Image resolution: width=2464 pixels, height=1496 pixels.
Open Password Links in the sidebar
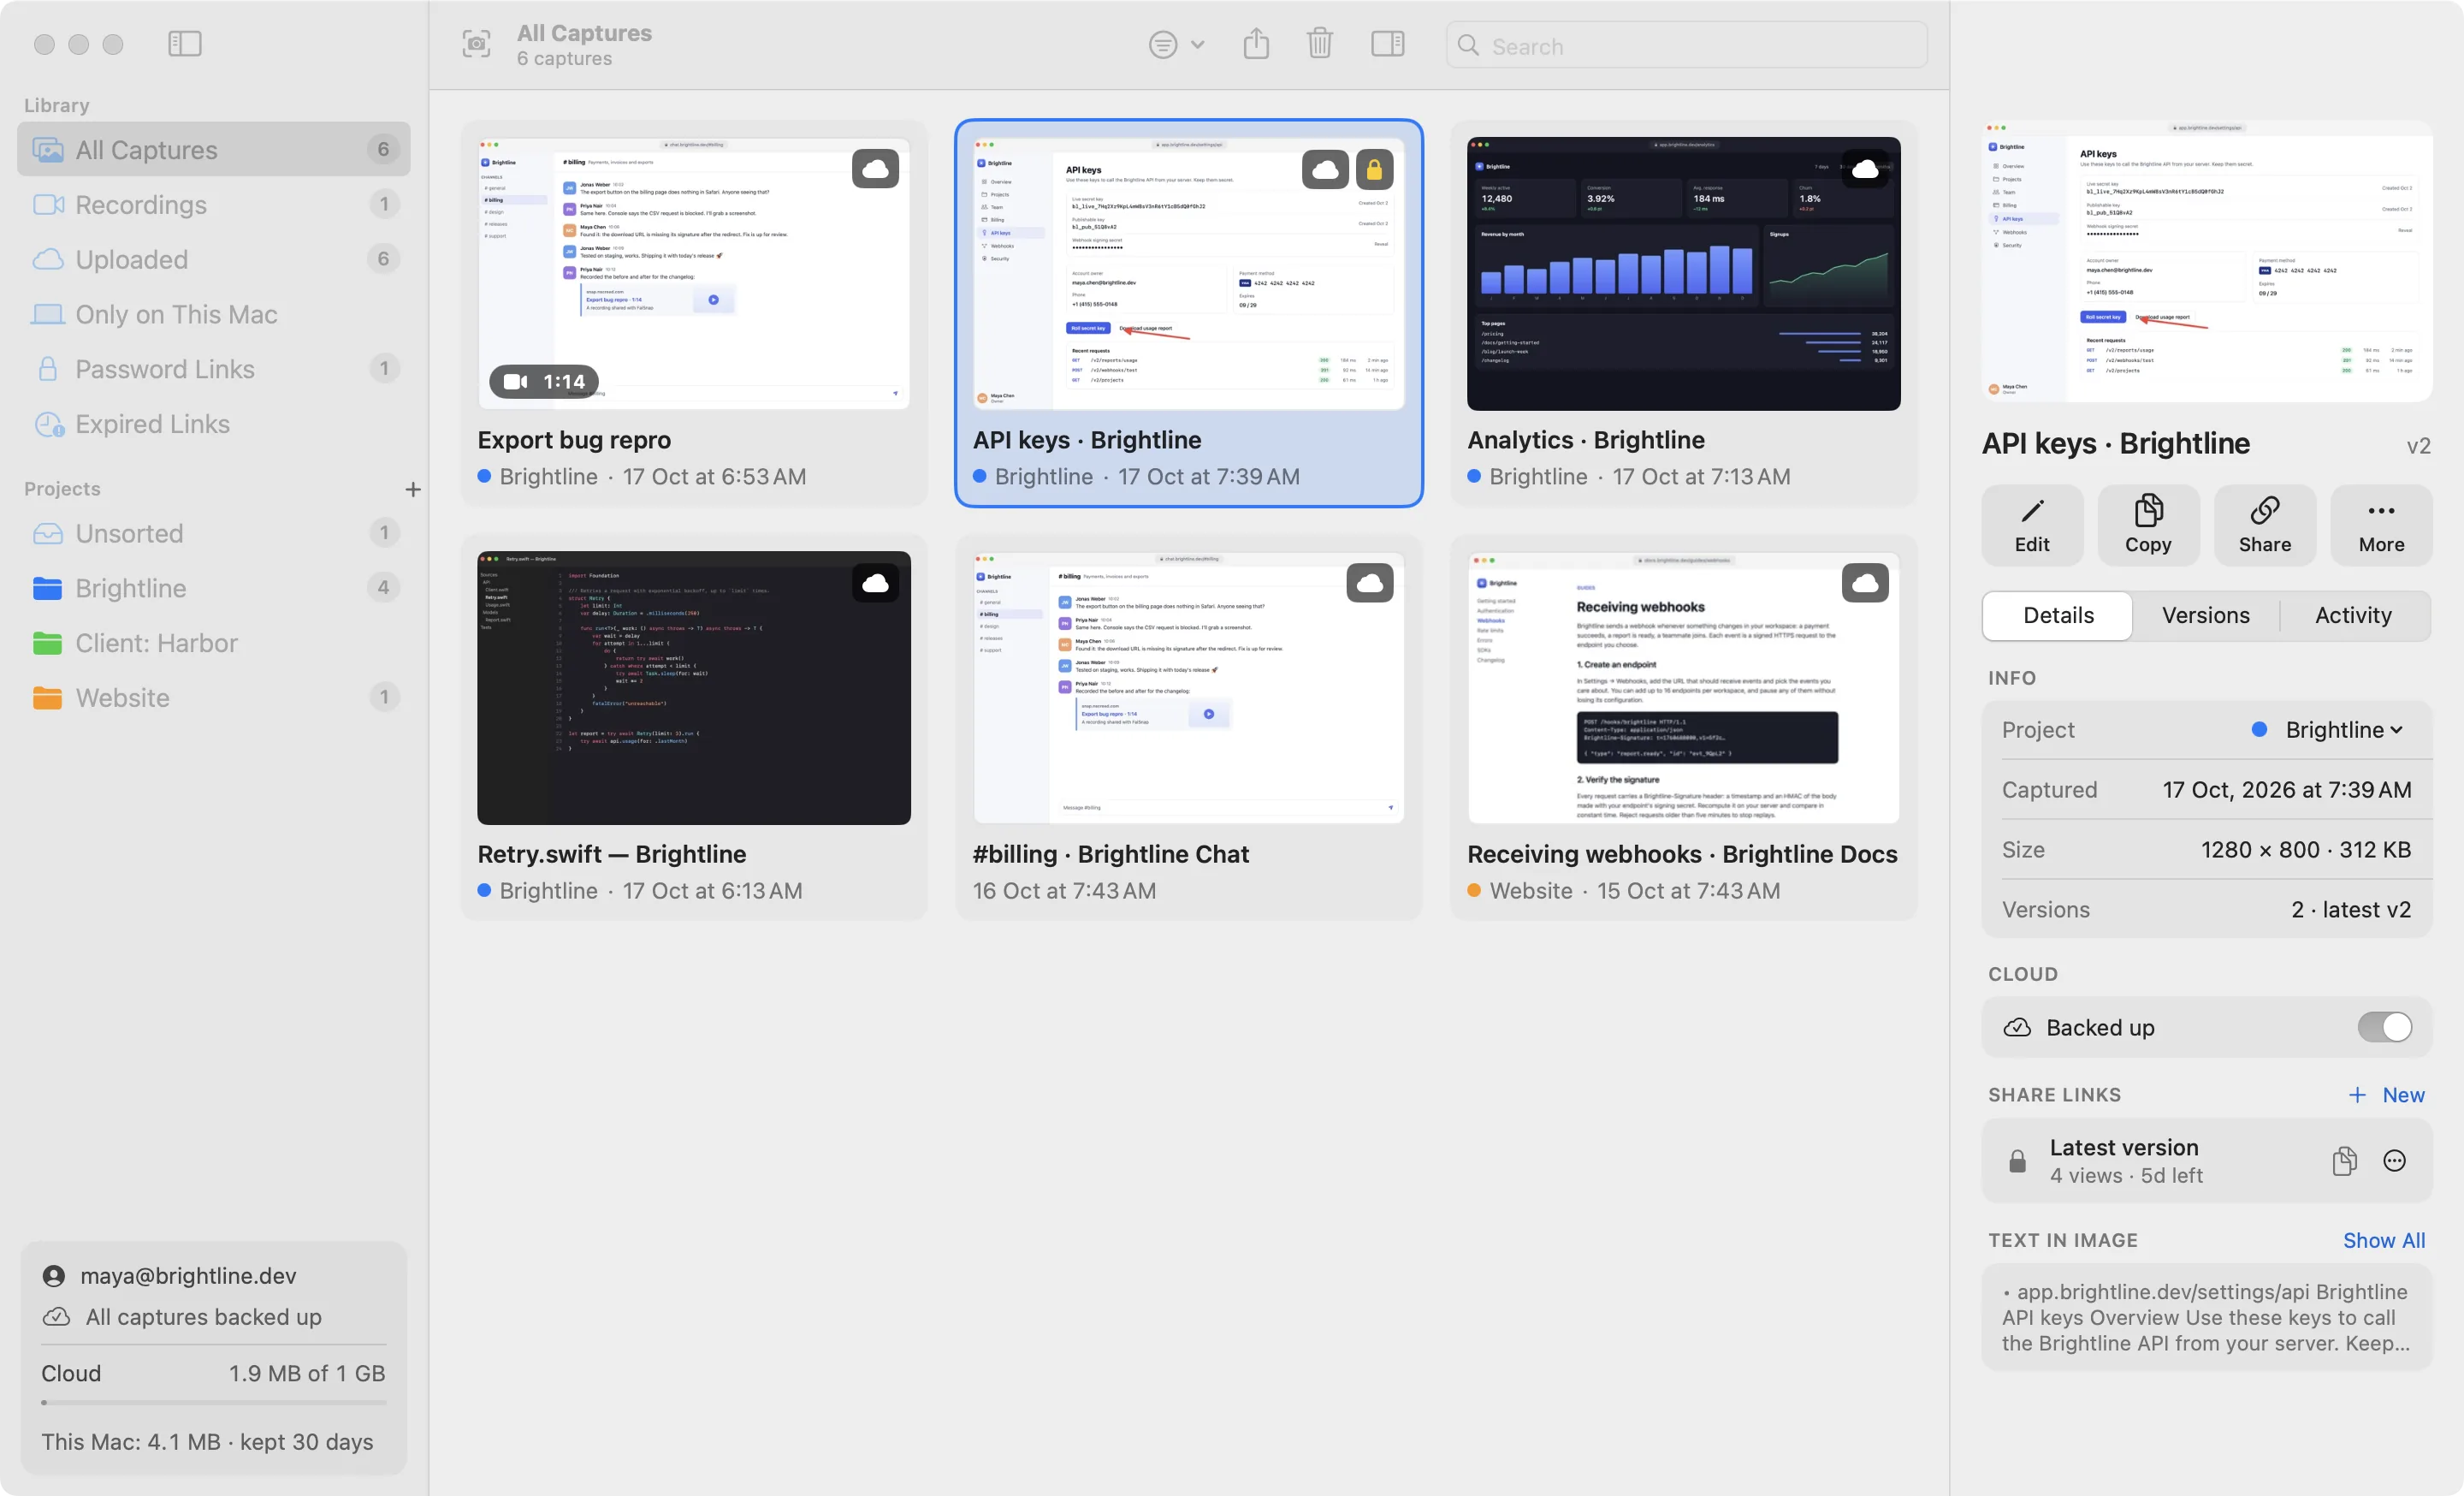tap(214, 369)
